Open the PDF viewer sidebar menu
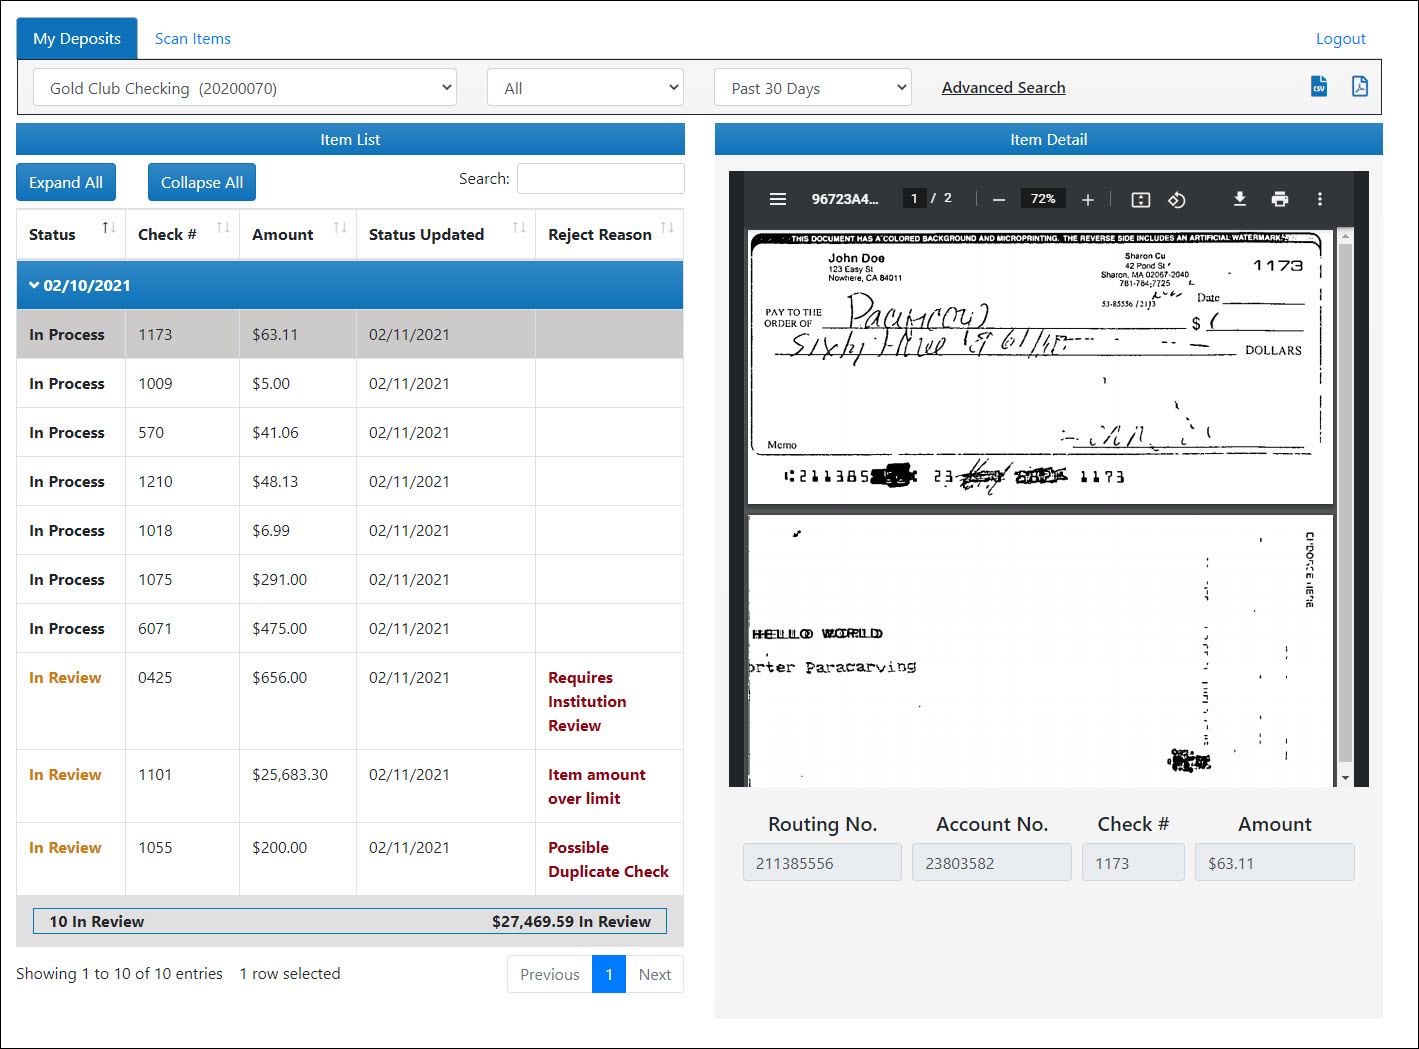The image size is (1419, 1049). tap(777, 199)
